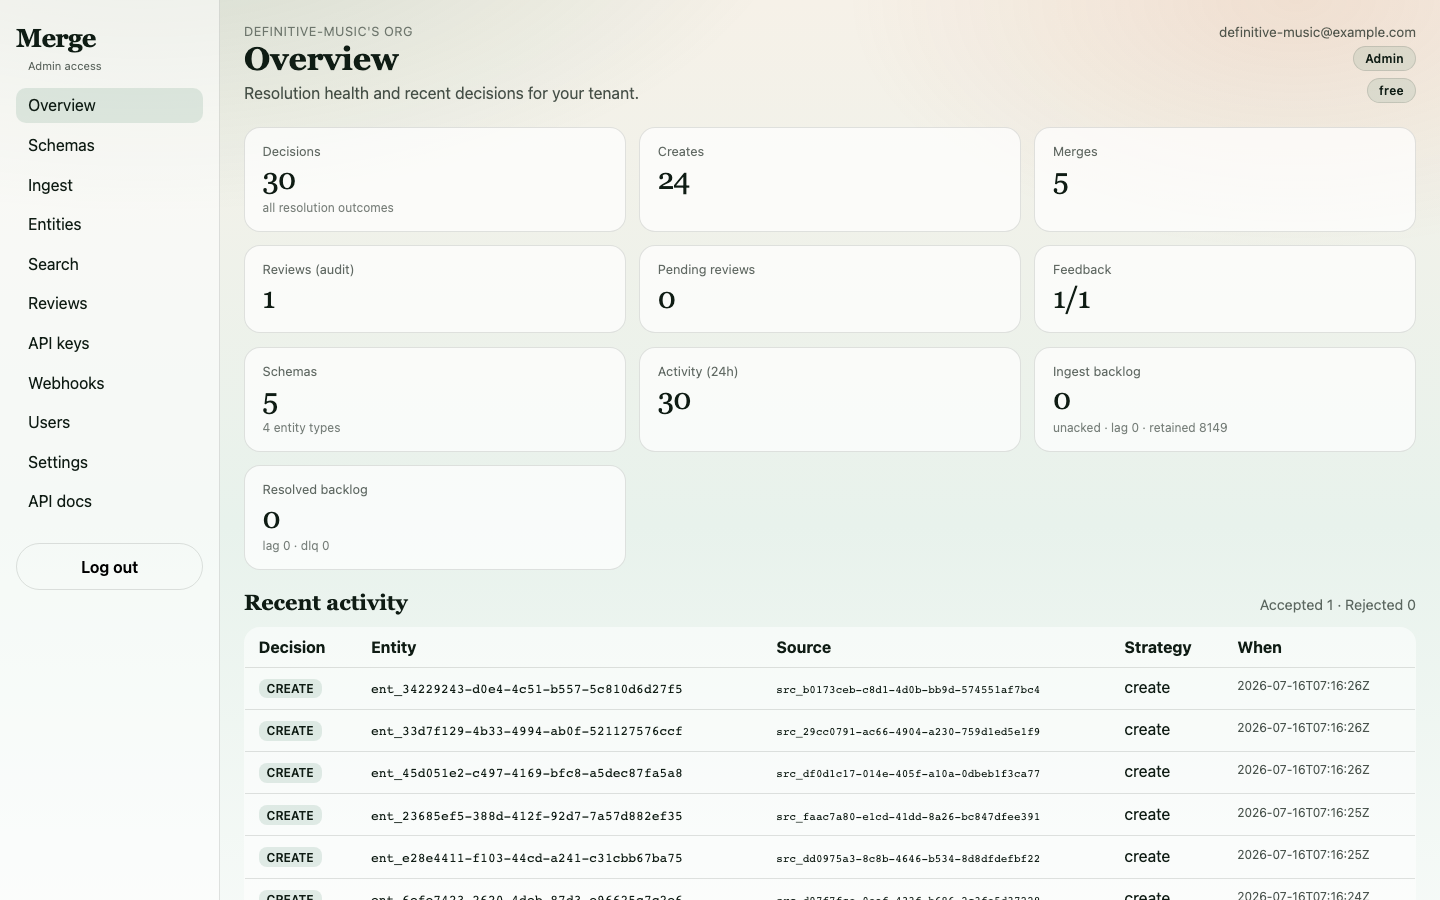Image resolution: width=1440 pixels, height=900 pixels.
Task: Open the Resolved backlog card
Action: click(x=435, y=518)
